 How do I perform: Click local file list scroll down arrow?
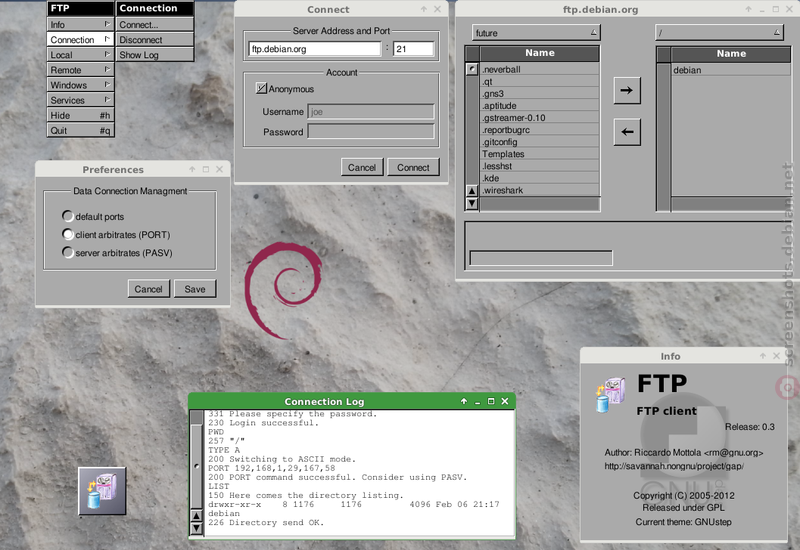coord(472,203)
